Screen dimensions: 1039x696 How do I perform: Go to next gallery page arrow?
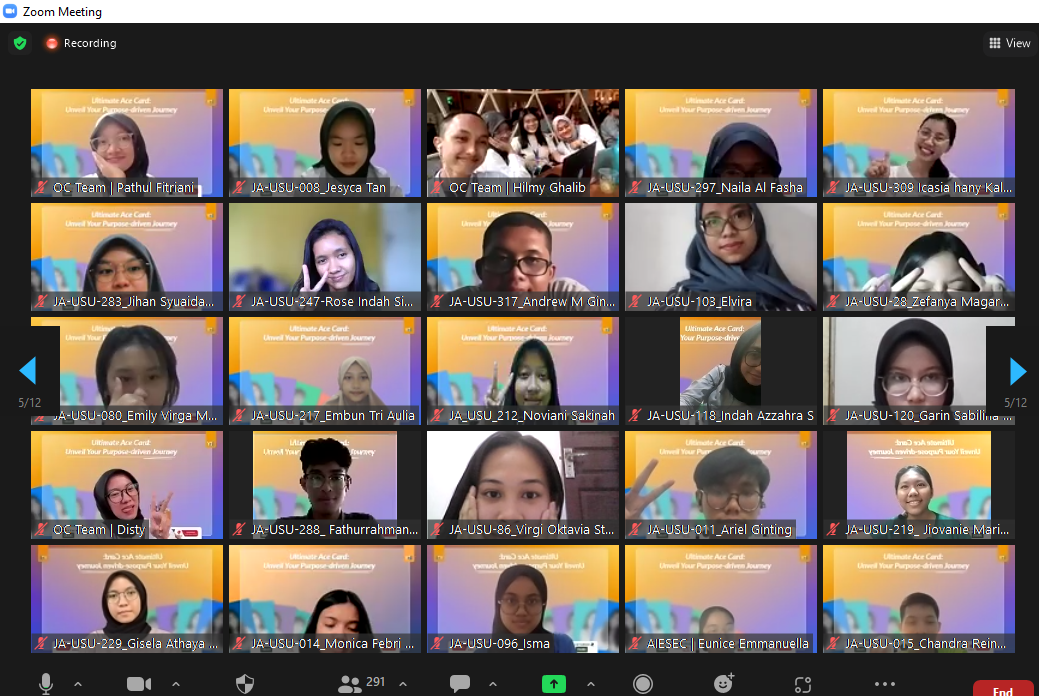1017,371
